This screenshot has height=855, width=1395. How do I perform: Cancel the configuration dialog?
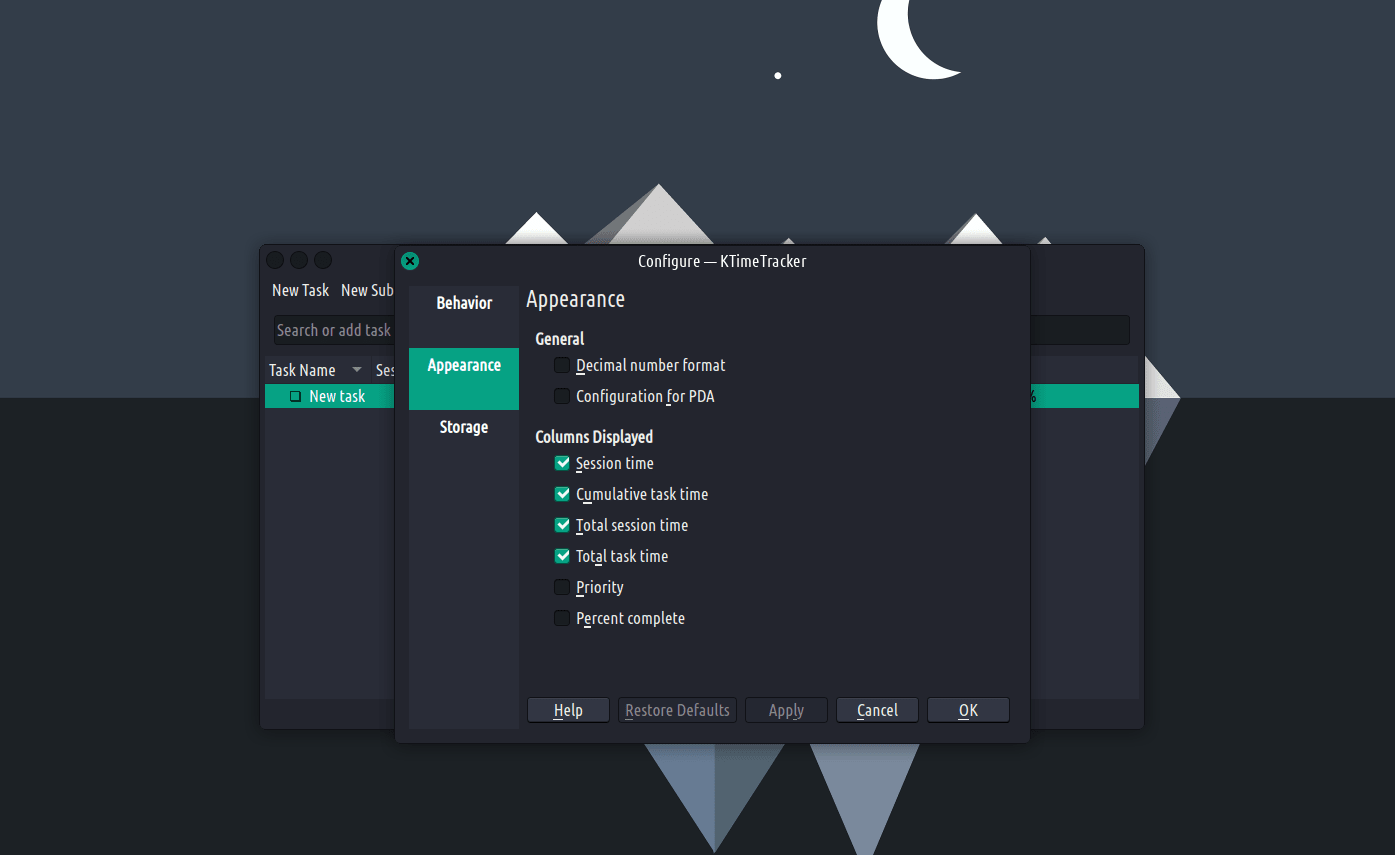coord(877,710)
